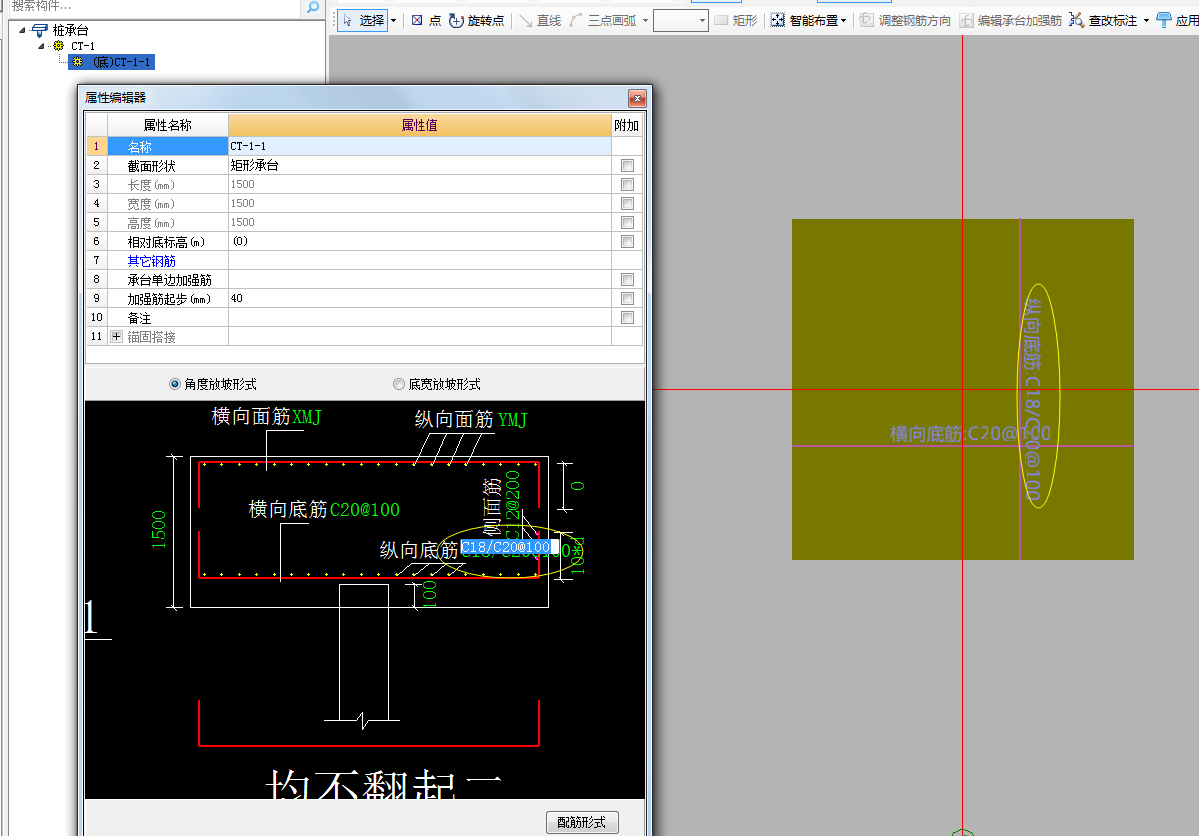Tick the 截面形状 附加 checkbox
This screenshot has height=836, width=1199.
(x=628, y=165)
